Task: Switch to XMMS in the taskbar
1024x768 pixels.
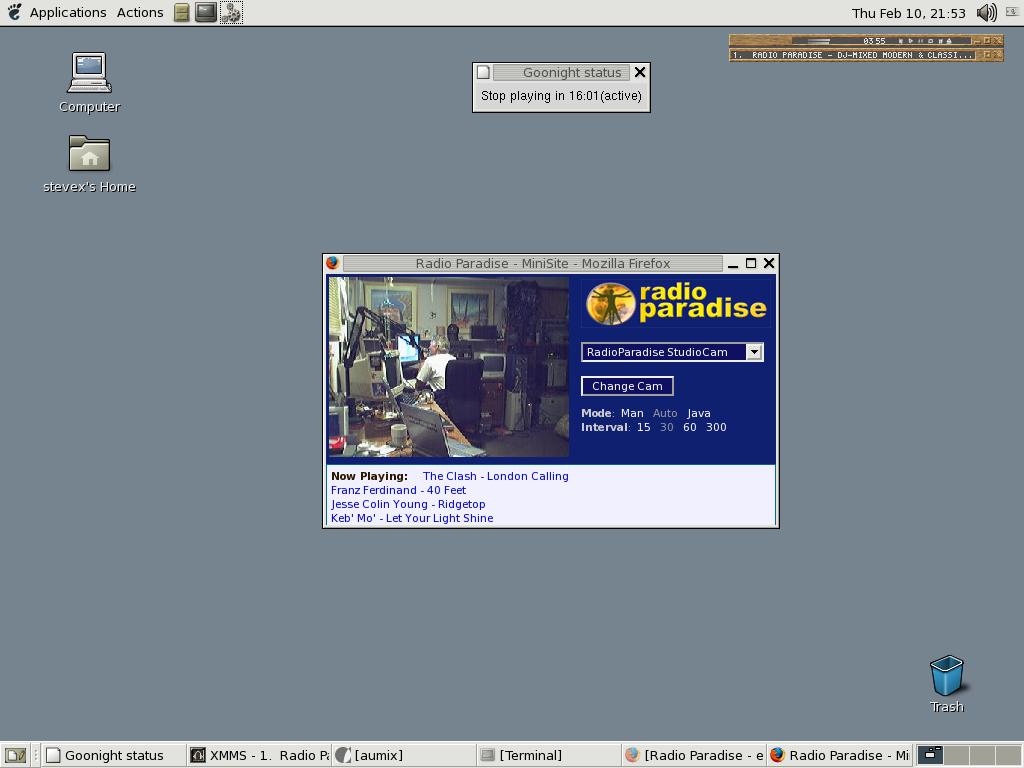Action: click(259, 756)
